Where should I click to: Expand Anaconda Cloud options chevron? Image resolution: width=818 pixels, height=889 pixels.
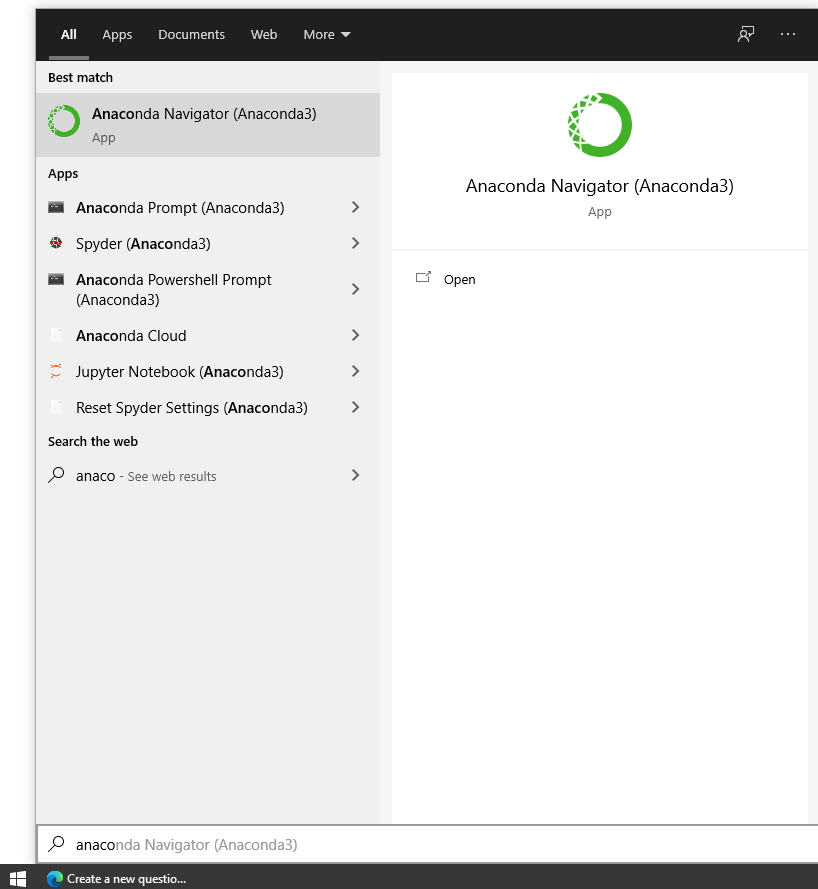coord(355,335)
